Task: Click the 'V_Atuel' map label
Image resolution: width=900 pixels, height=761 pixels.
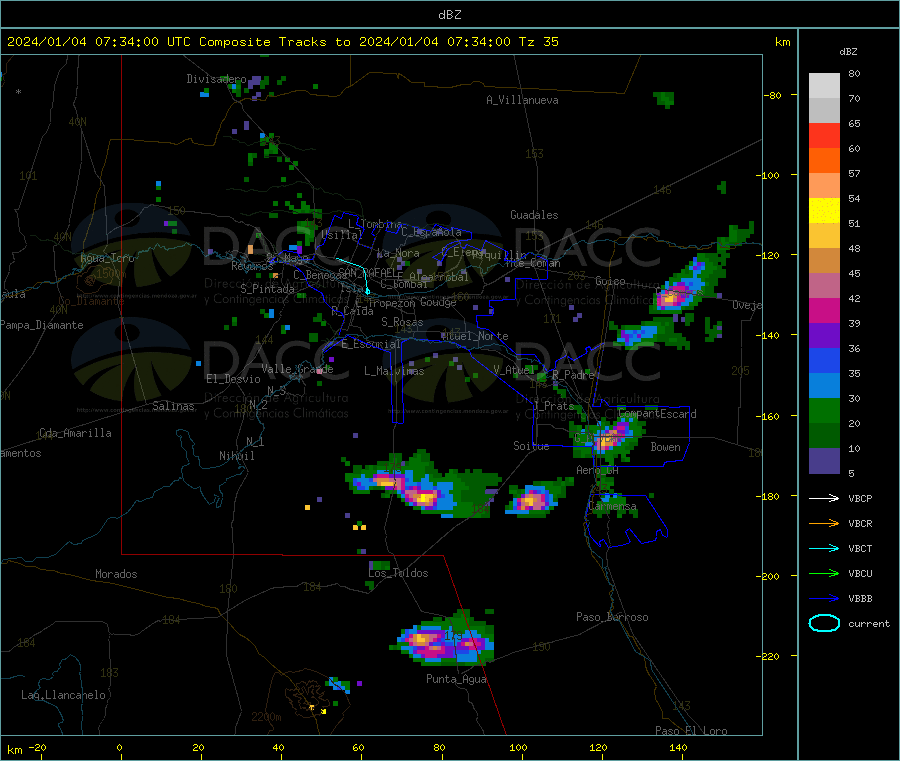Action: point(514,370)
